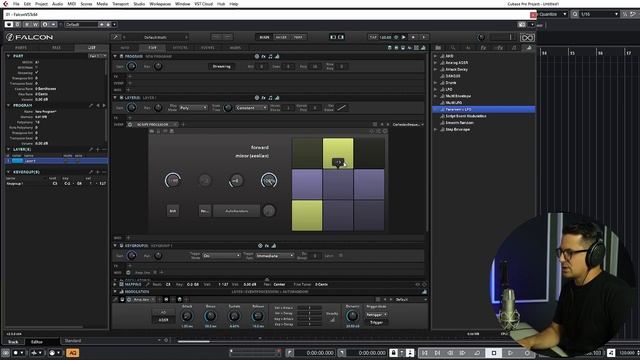Click the pencil icon in Mapping row
This screenshot has height=360, width=640.
[148, 284]
